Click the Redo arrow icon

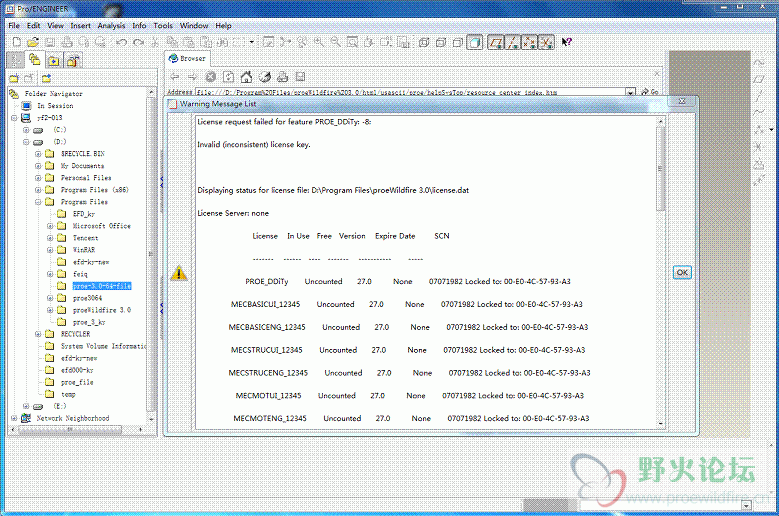pyautogui.click(x=139, y=43)
